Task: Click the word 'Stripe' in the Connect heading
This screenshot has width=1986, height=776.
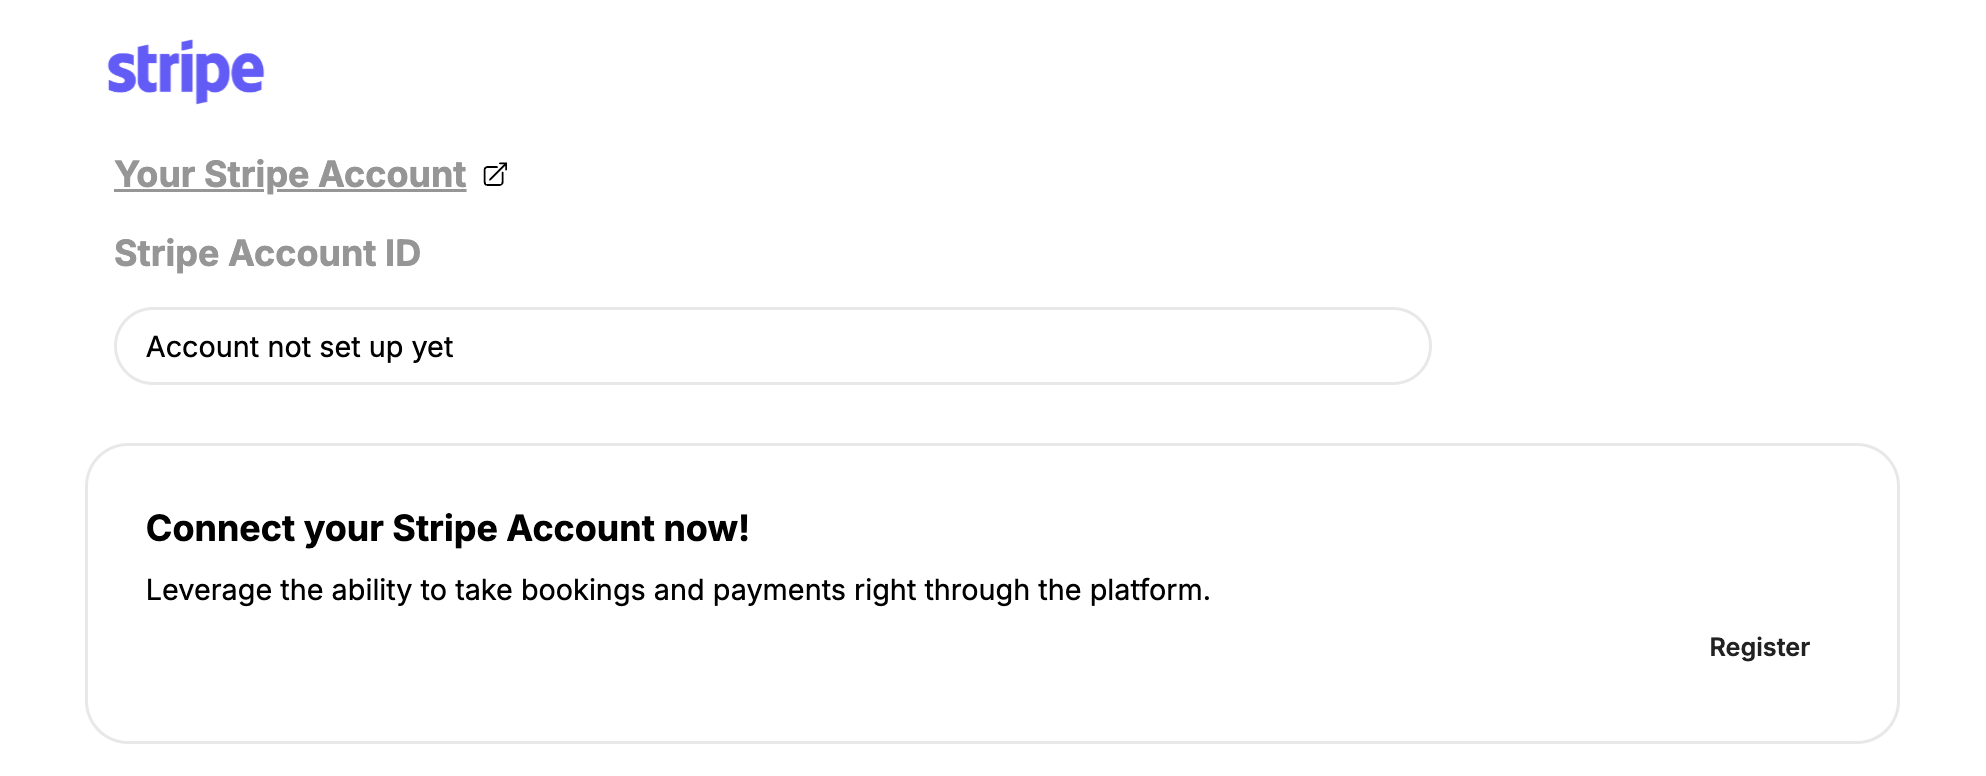Action: tap(445, 528)
